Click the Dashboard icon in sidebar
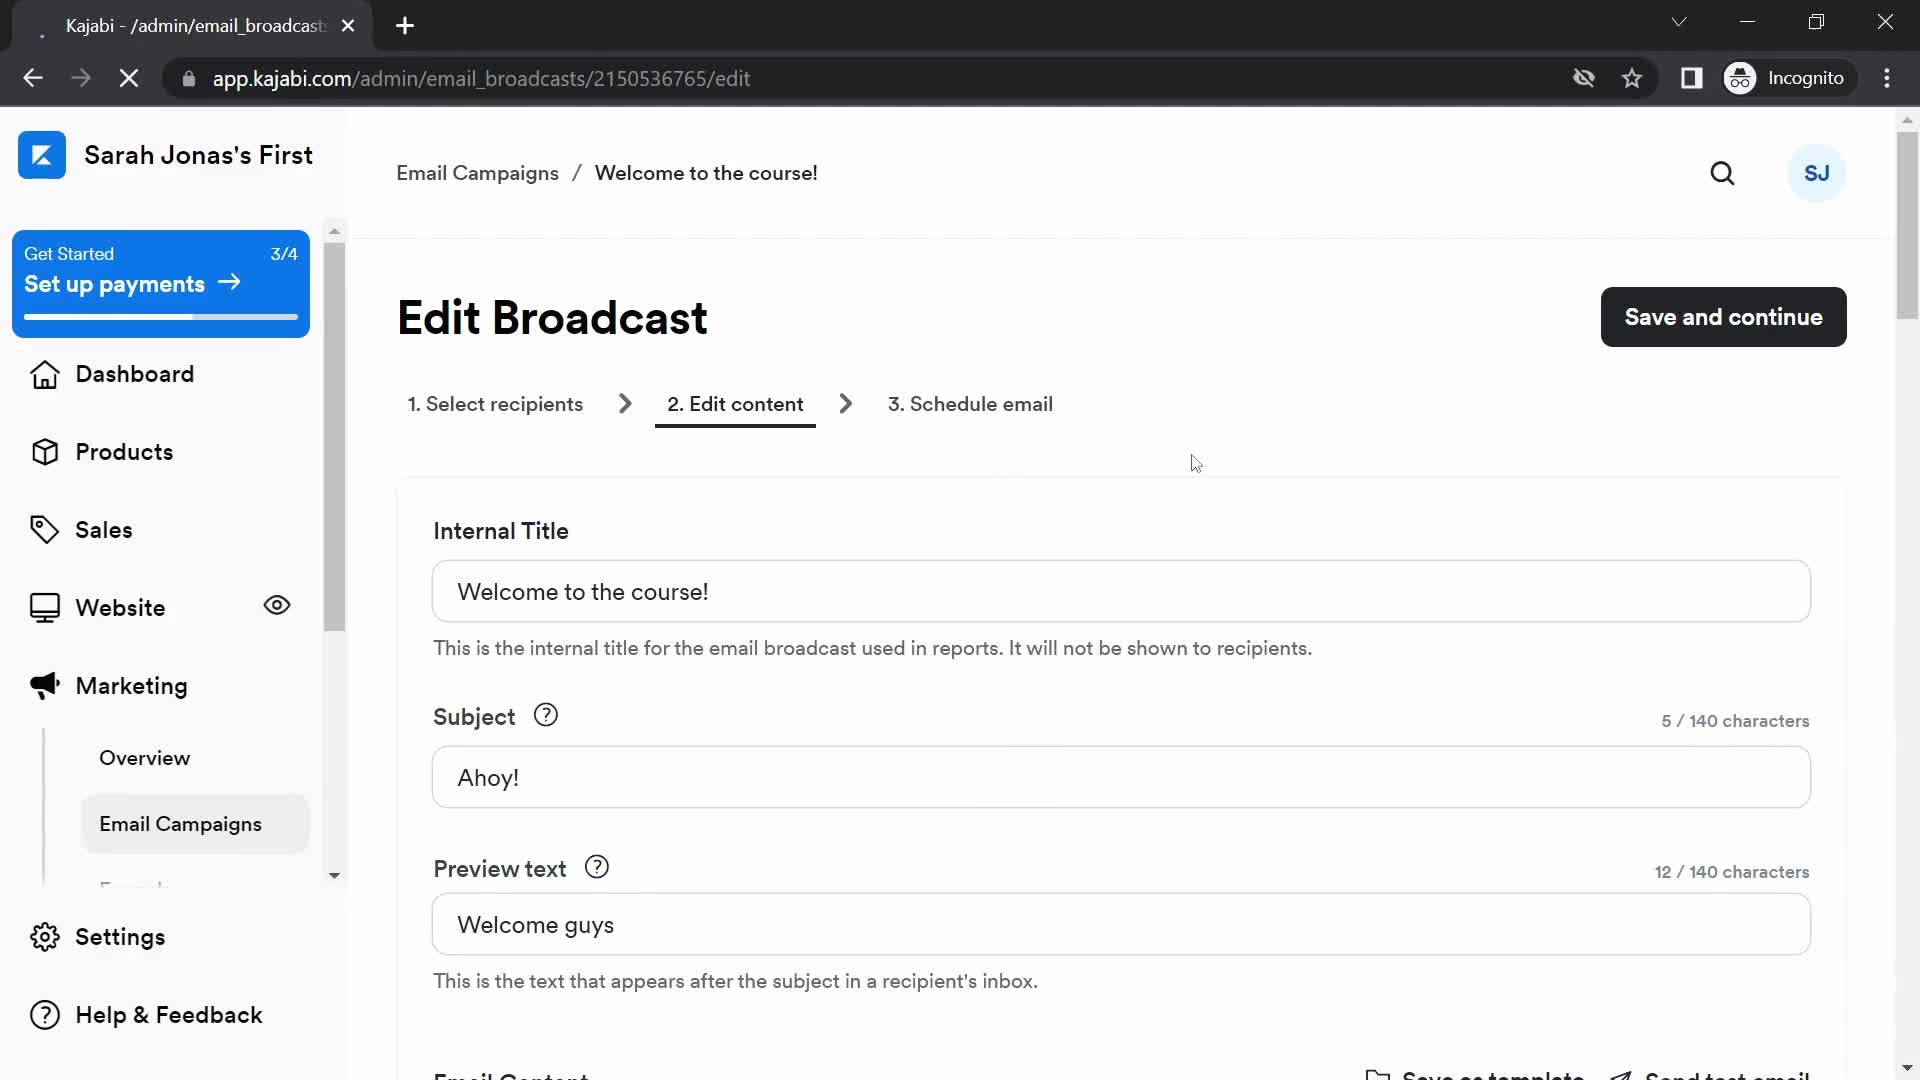The width and height of the screenshot is (1920, 1080). coord(44,373)
